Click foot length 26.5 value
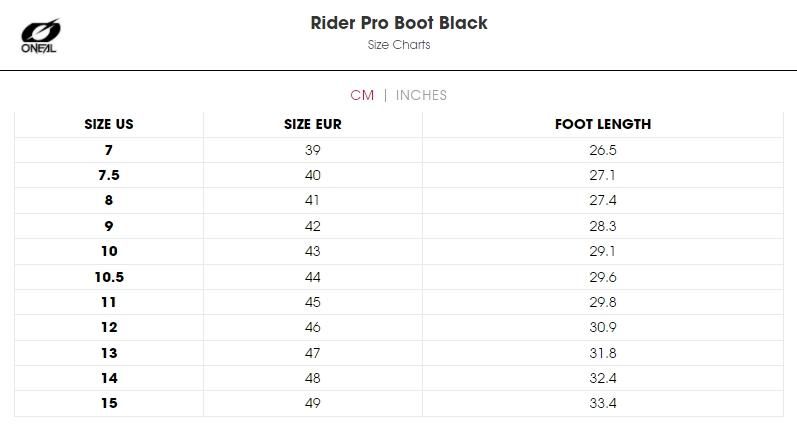 (x=603, y=150)
